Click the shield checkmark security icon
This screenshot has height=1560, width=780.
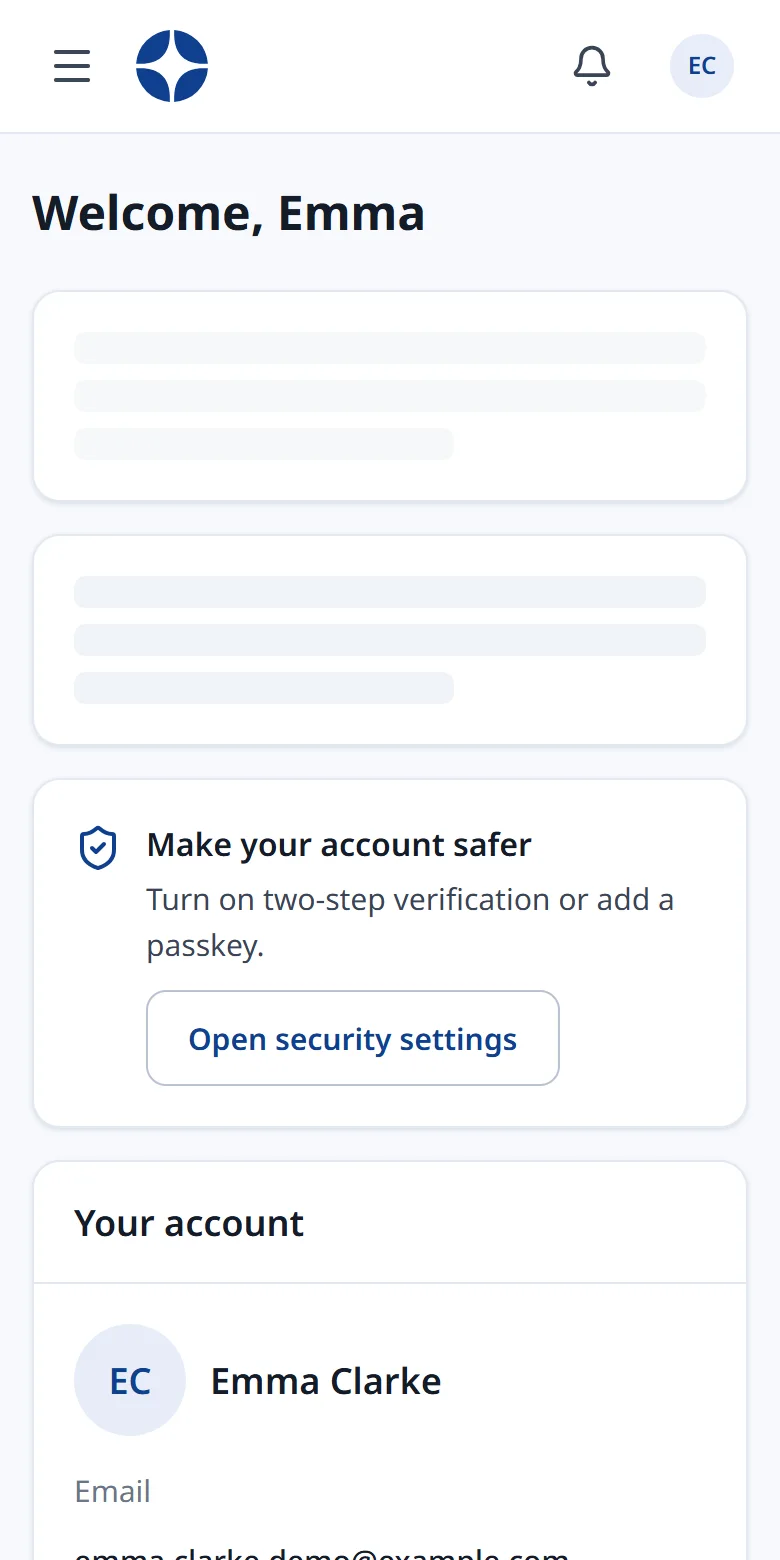[98, 848]
